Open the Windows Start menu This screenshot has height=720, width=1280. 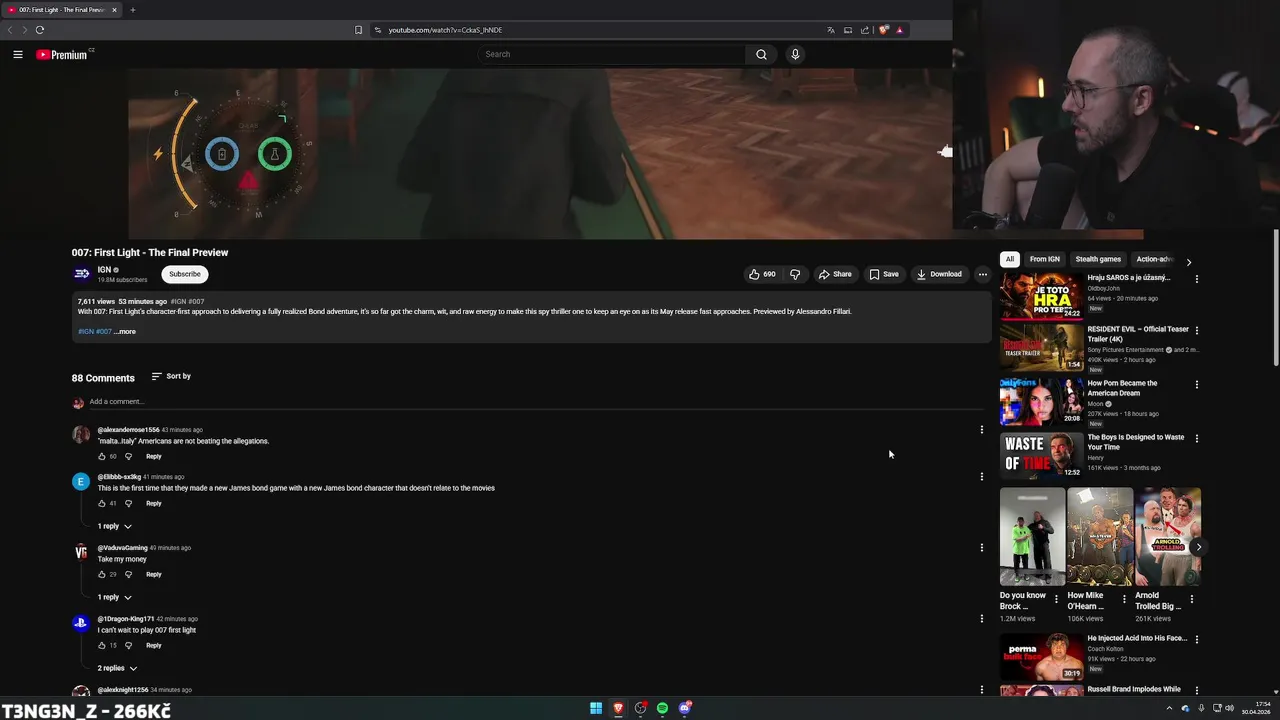click(596, 708)
